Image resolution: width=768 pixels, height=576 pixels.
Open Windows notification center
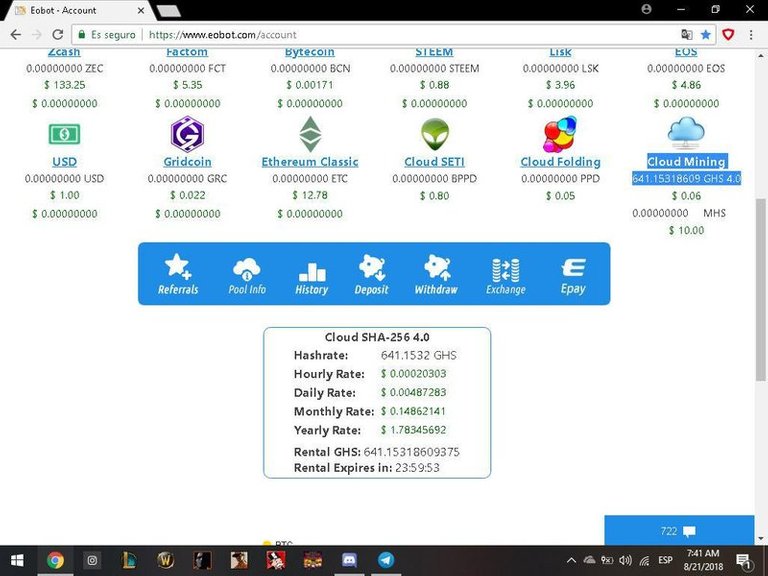click(x=744, y=560)
